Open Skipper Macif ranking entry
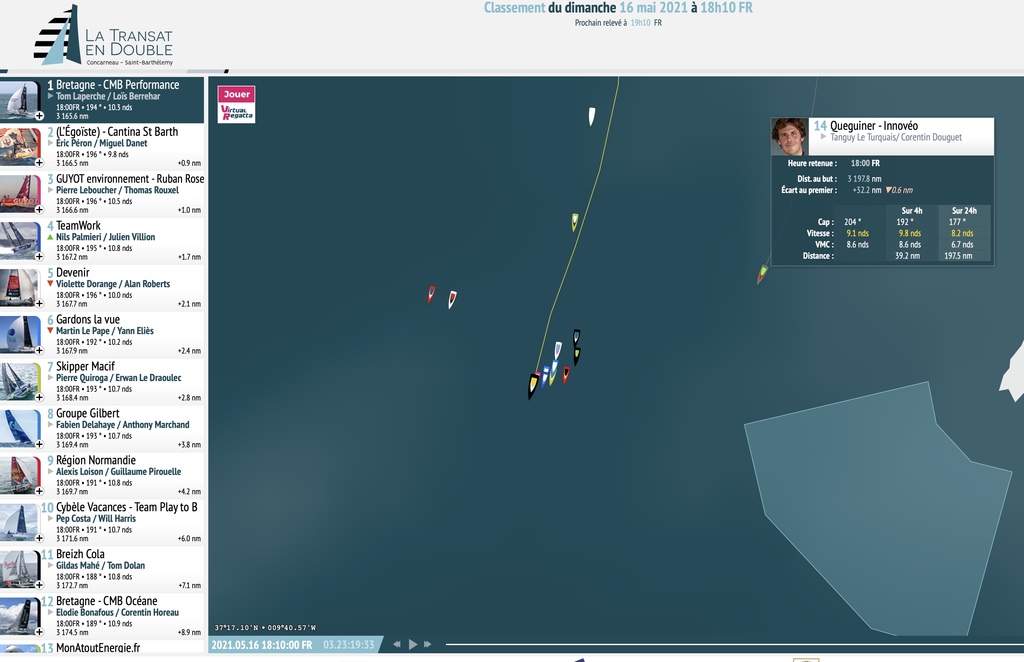 coord(102,381)
